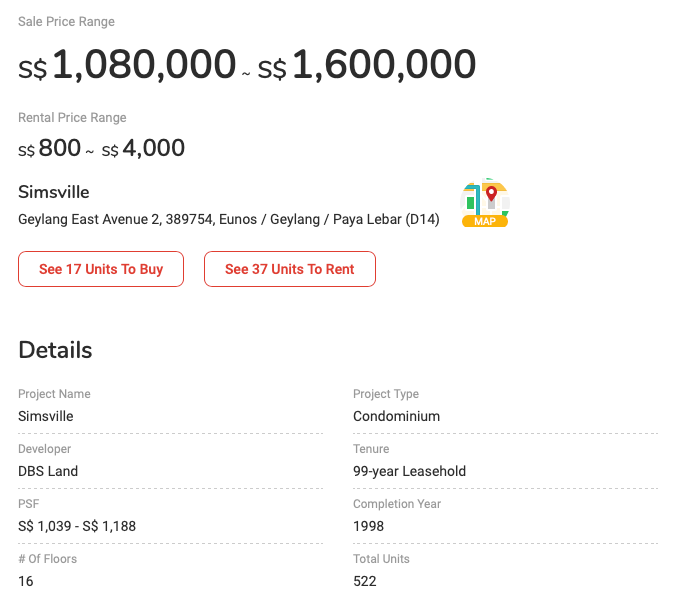Select the 99-year Leasehold tenure value

click(x=409, y=471)
